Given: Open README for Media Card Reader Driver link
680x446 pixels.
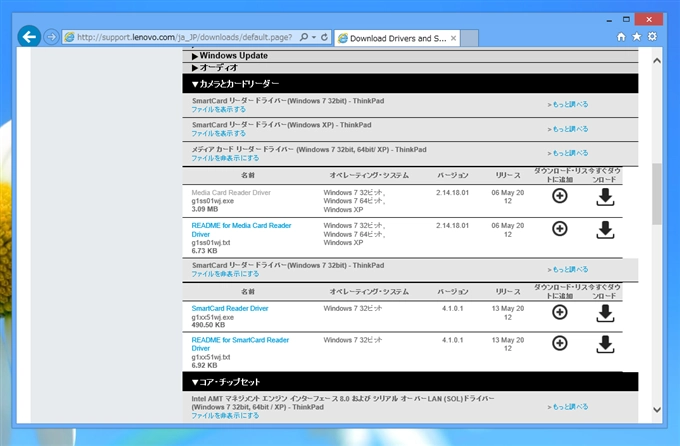Looking at the screenshot, I should pyautogui.click(x=241, y=230).
